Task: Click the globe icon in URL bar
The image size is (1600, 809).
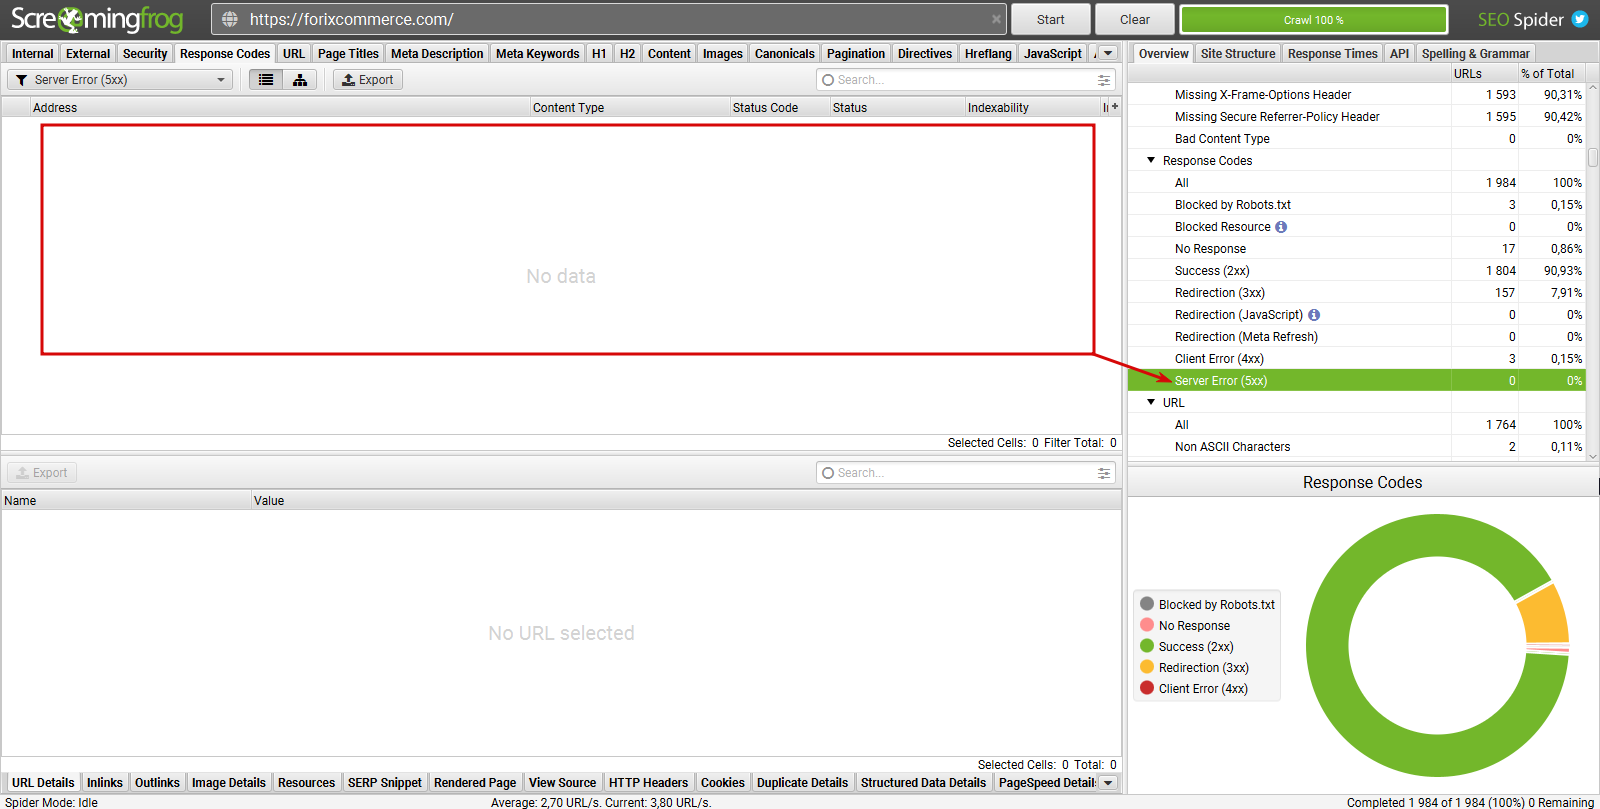Action: [x=230, y=19]
